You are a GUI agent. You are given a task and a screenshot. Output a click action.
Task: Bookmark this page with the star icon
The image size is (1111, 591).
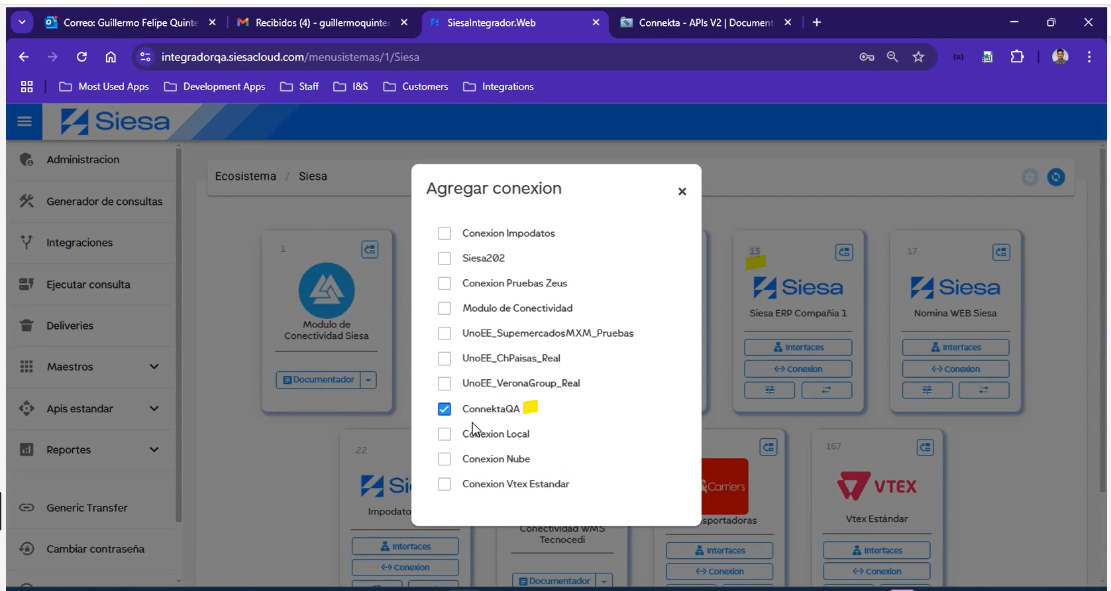point(918,57)
